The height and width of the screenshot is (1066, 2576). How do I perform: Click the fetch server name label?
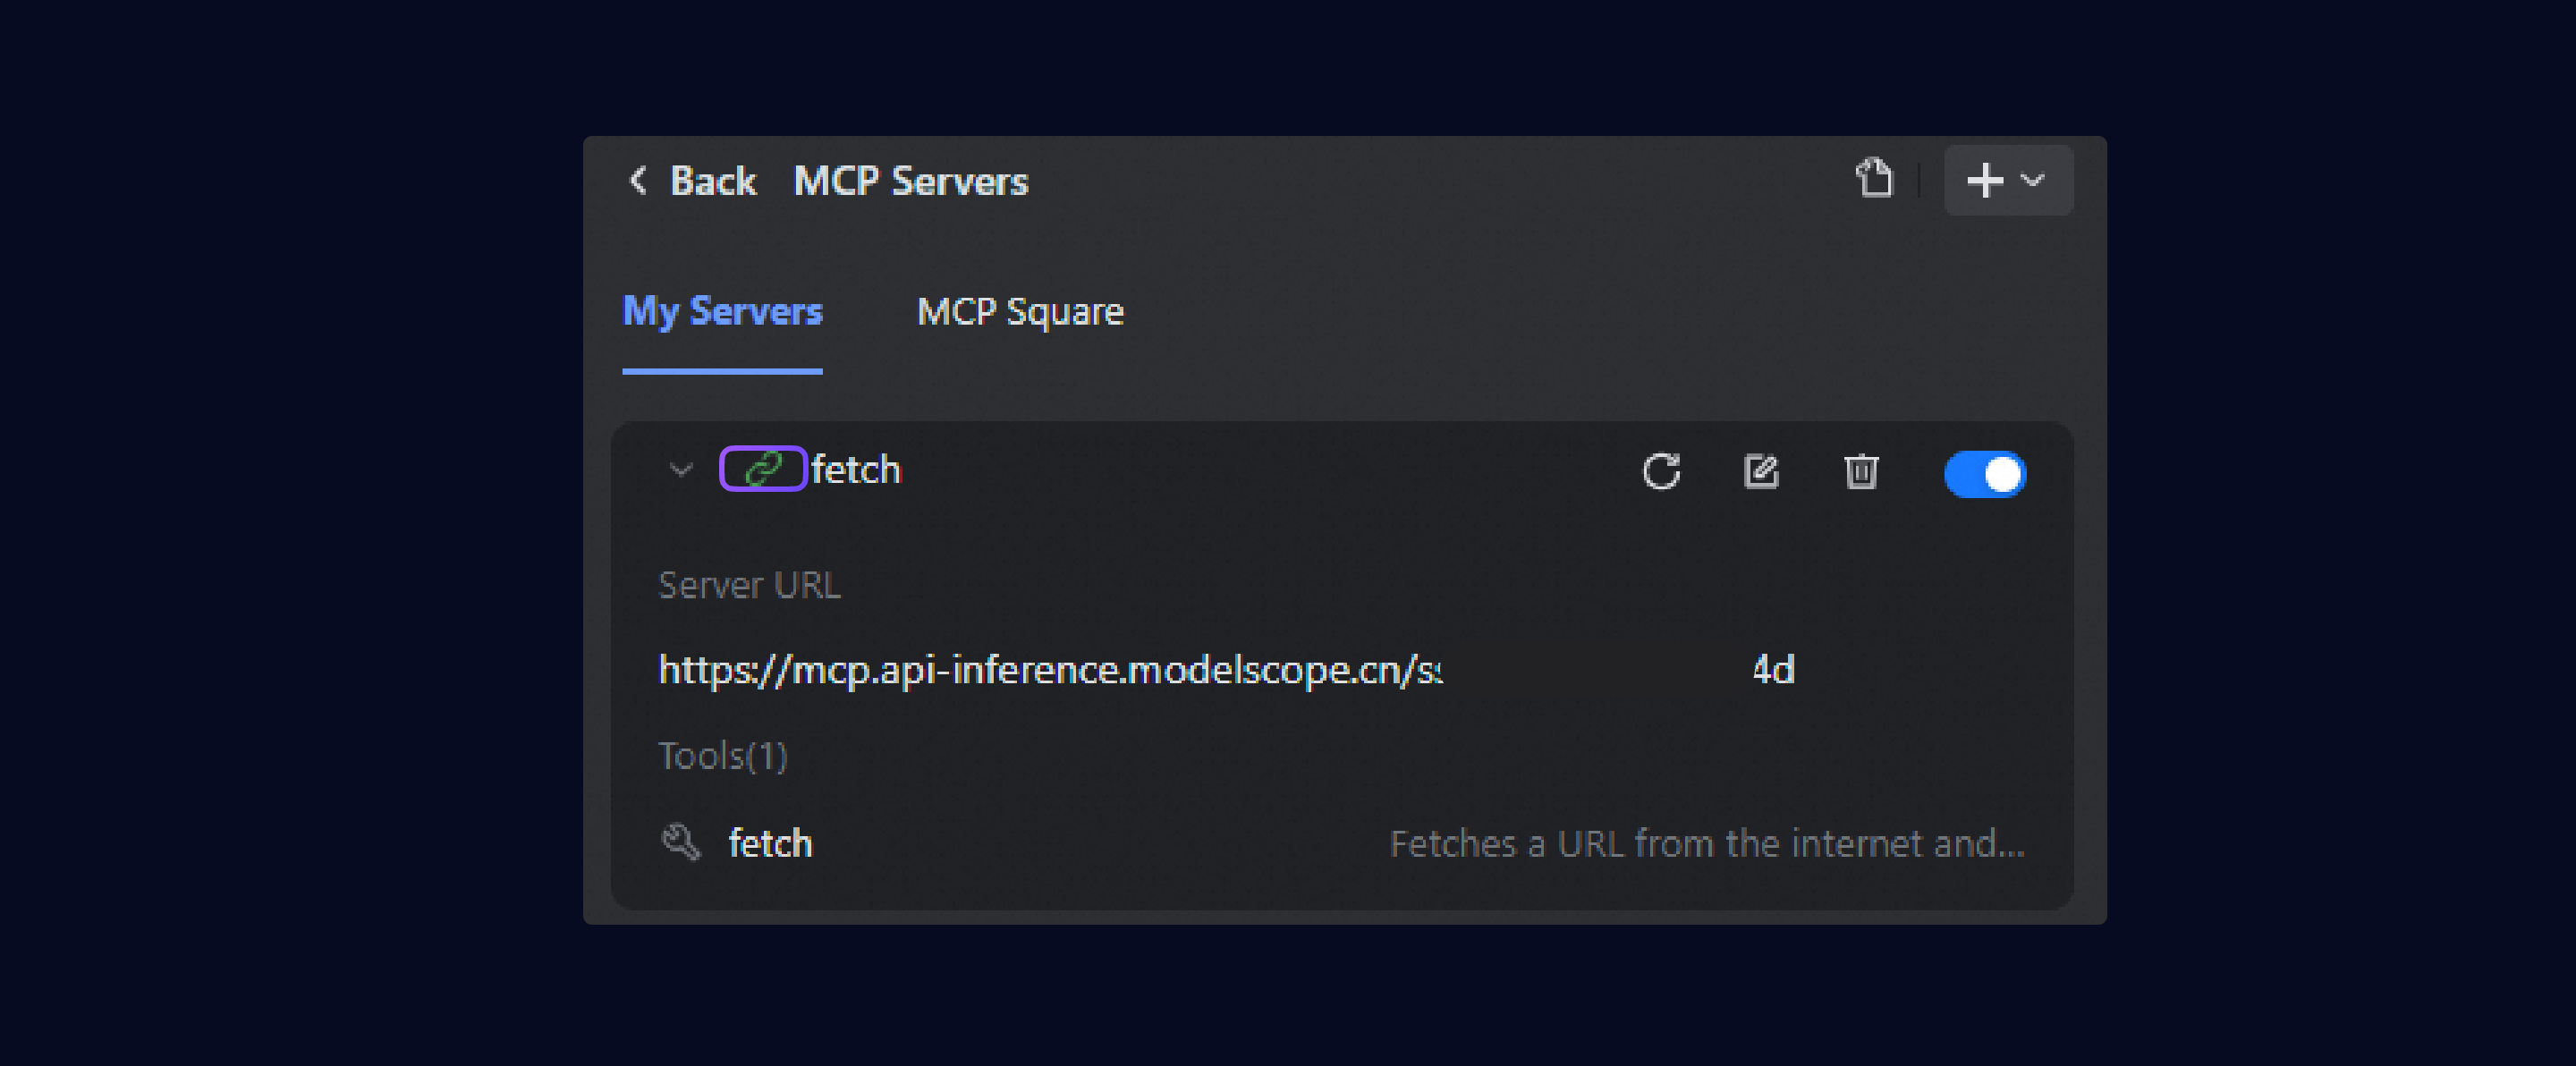coord(856,470)
